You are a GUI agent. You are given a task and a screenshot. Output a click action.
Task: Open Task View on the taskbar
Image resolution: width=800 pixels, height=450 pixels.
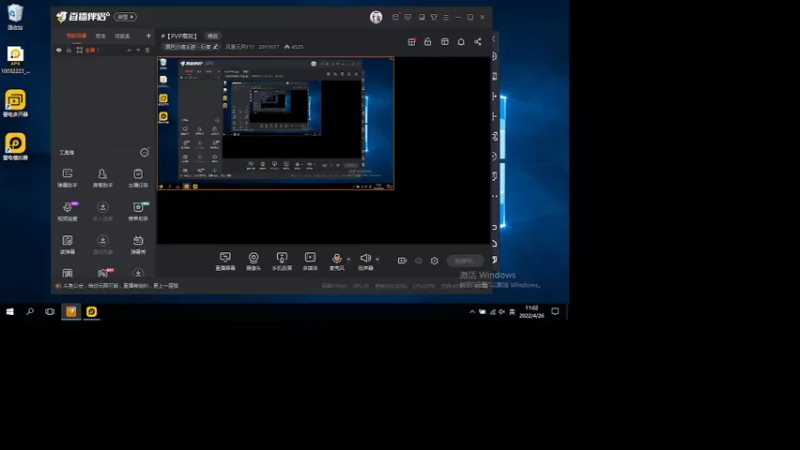pos(50,311)
